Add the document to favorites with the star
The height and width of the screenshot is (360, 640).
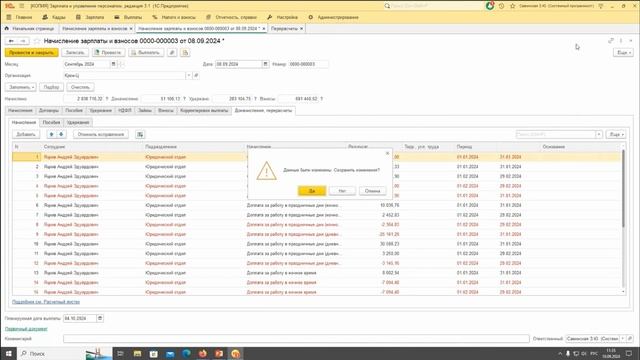(37, 41)
